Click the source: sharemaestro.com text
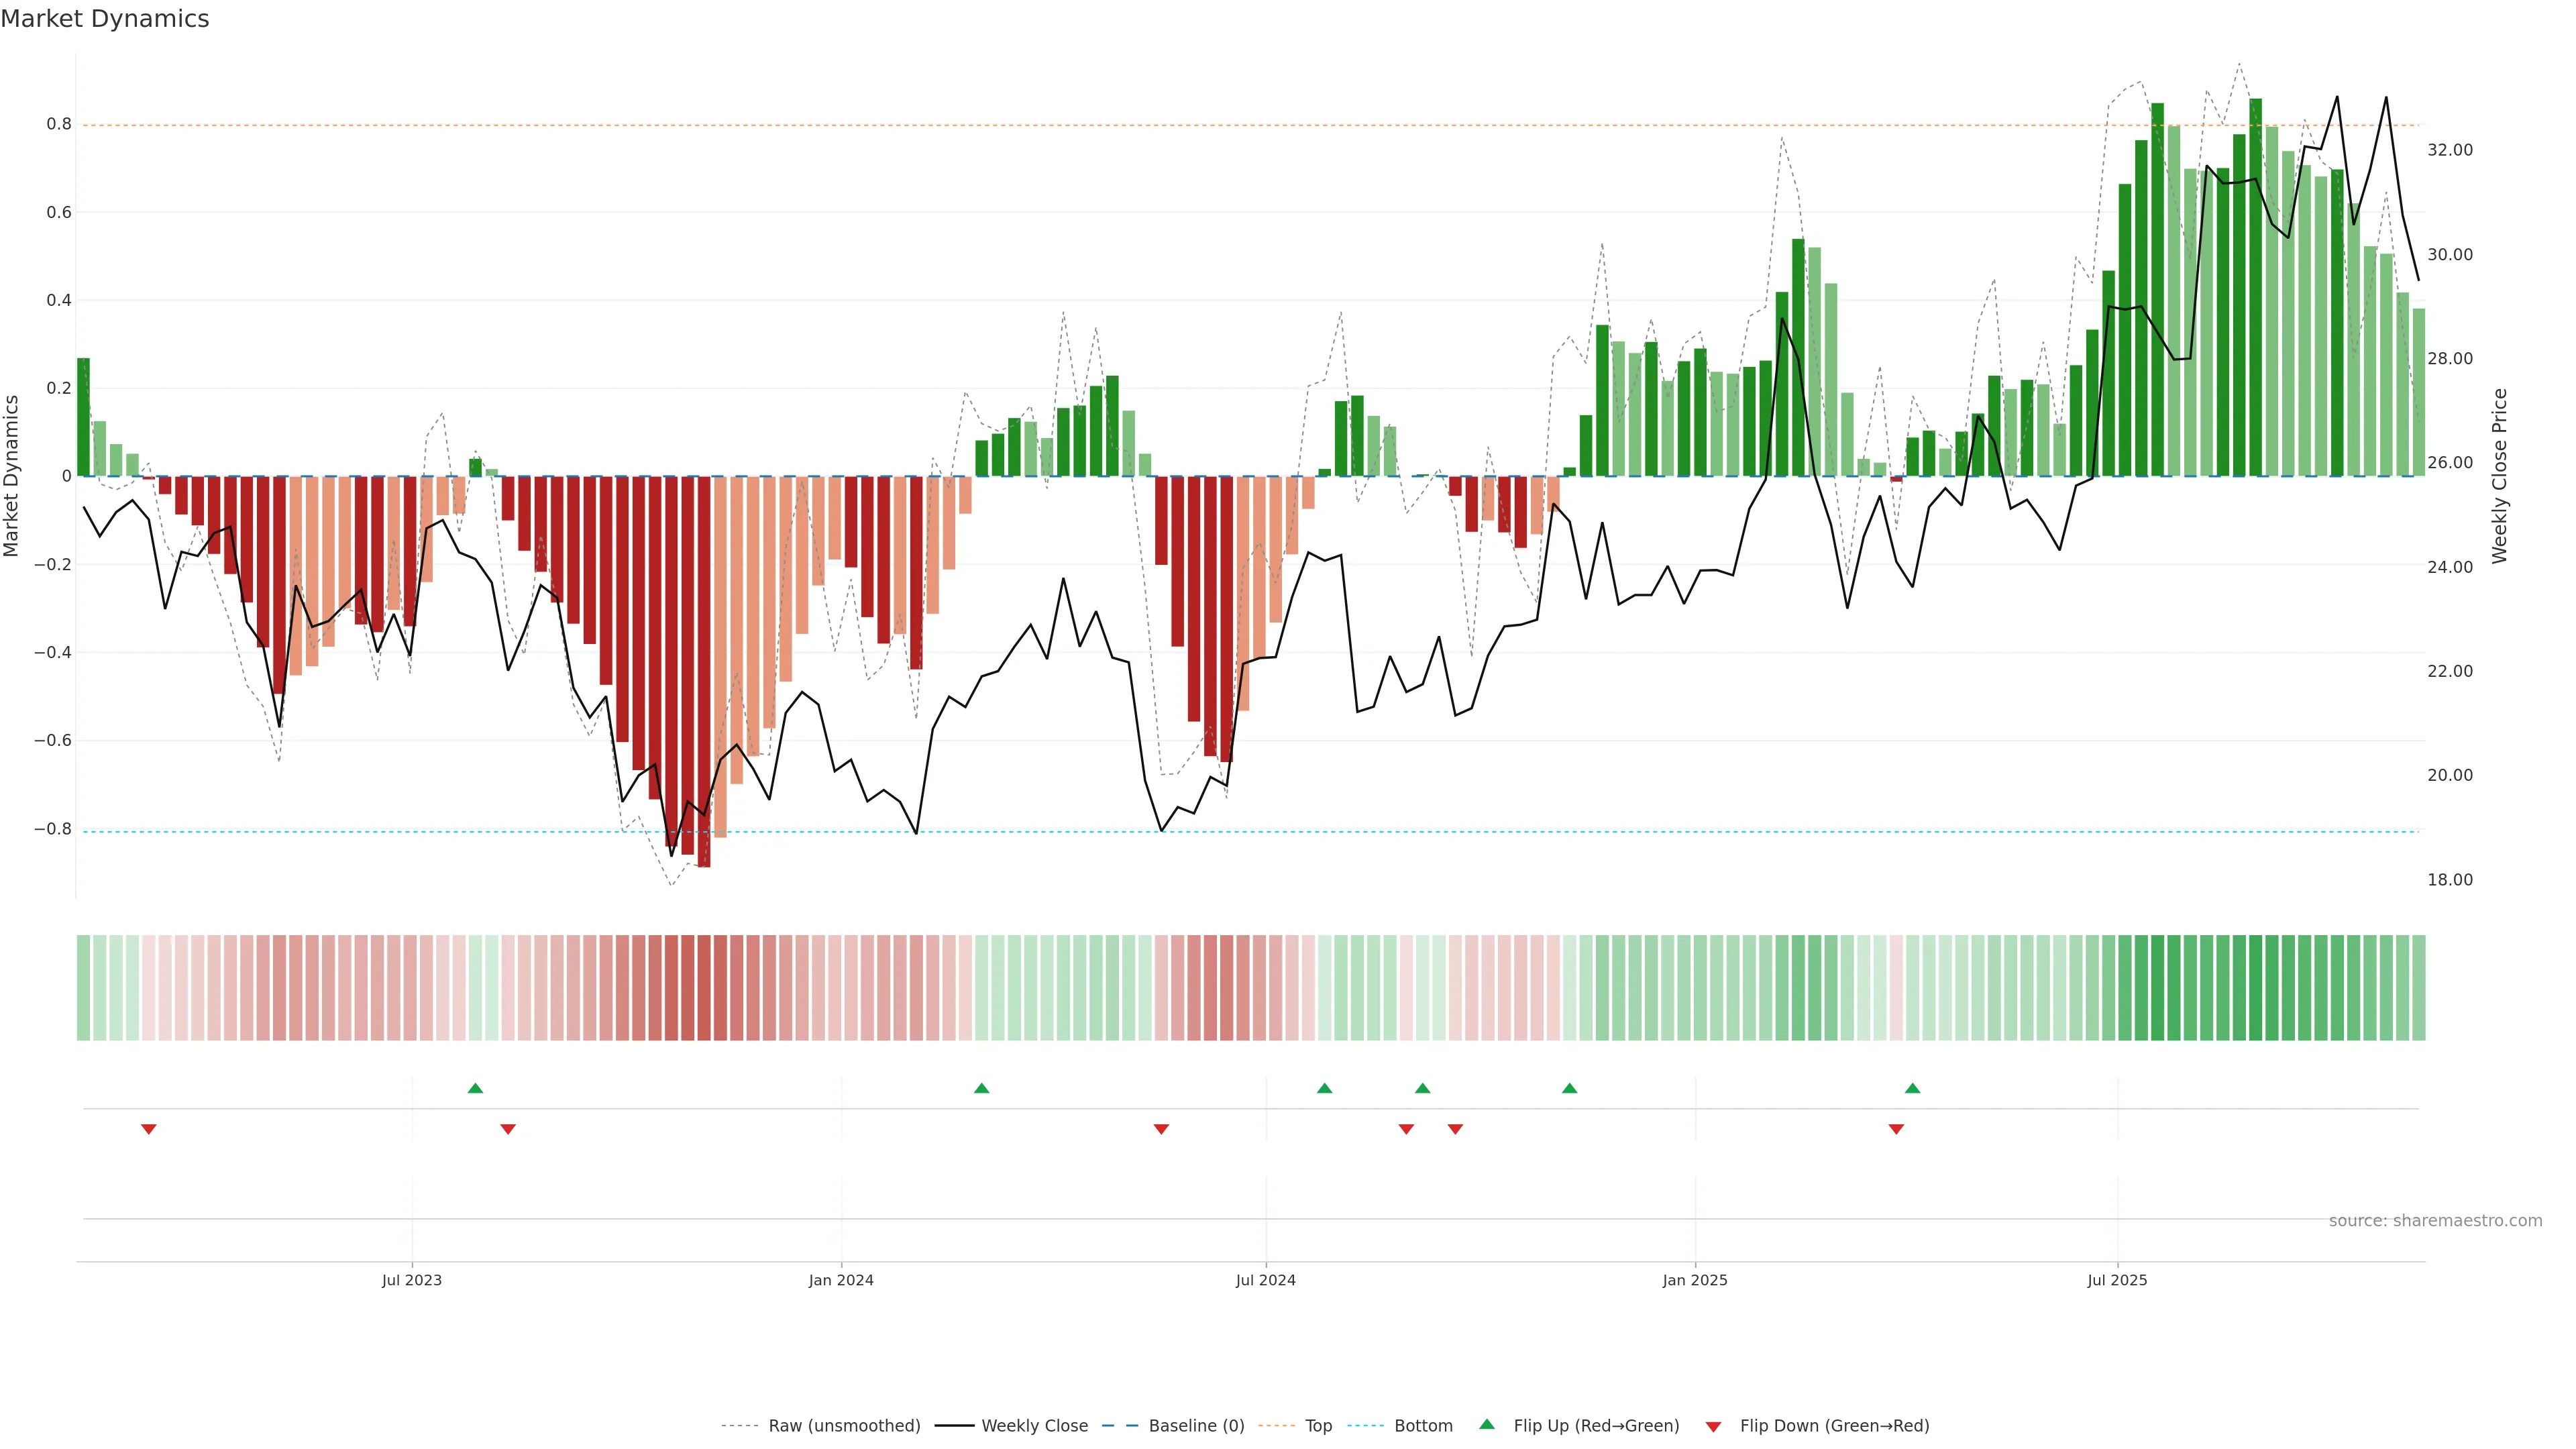The width and height of the screenshot is (2576, 1449). point(2435,1220)
